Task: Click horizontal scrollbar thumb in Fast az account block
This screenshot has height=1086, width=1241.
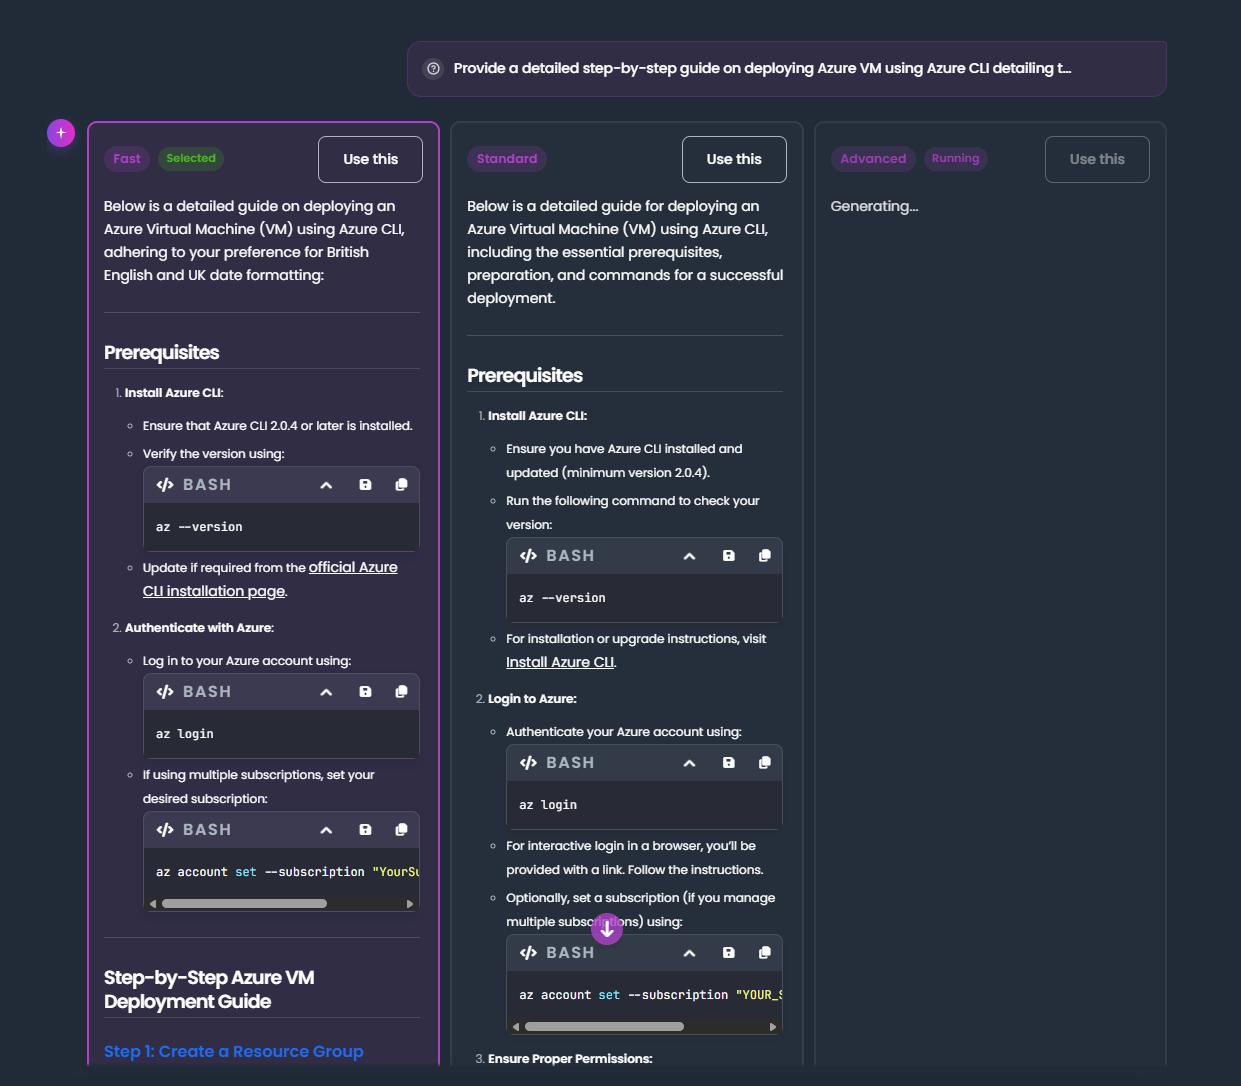Action: tap(244, 903)
